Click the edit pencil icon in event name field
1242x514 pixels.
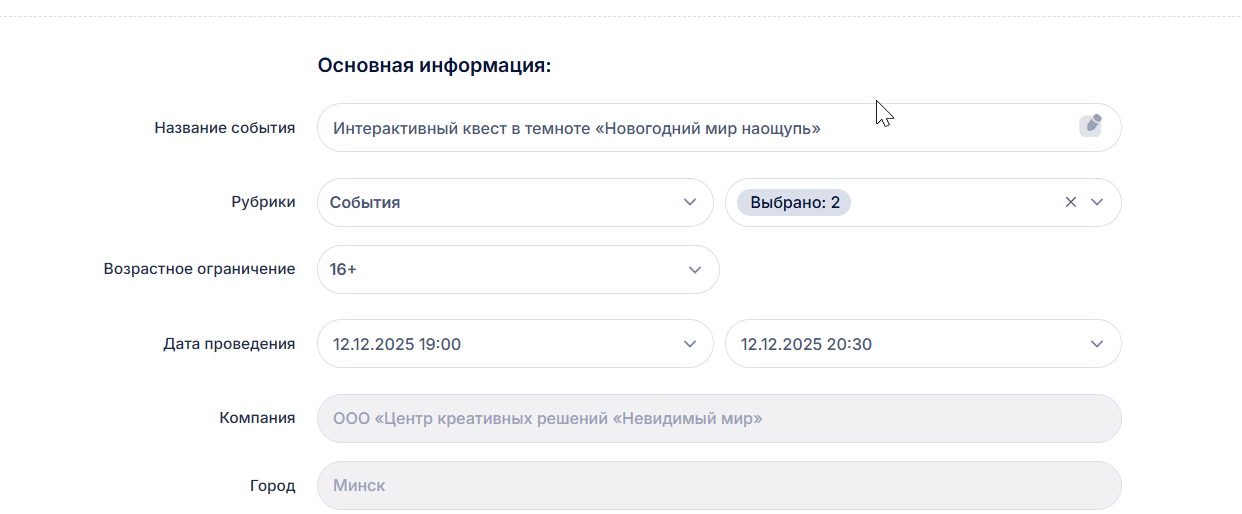tap(1090, 126)
